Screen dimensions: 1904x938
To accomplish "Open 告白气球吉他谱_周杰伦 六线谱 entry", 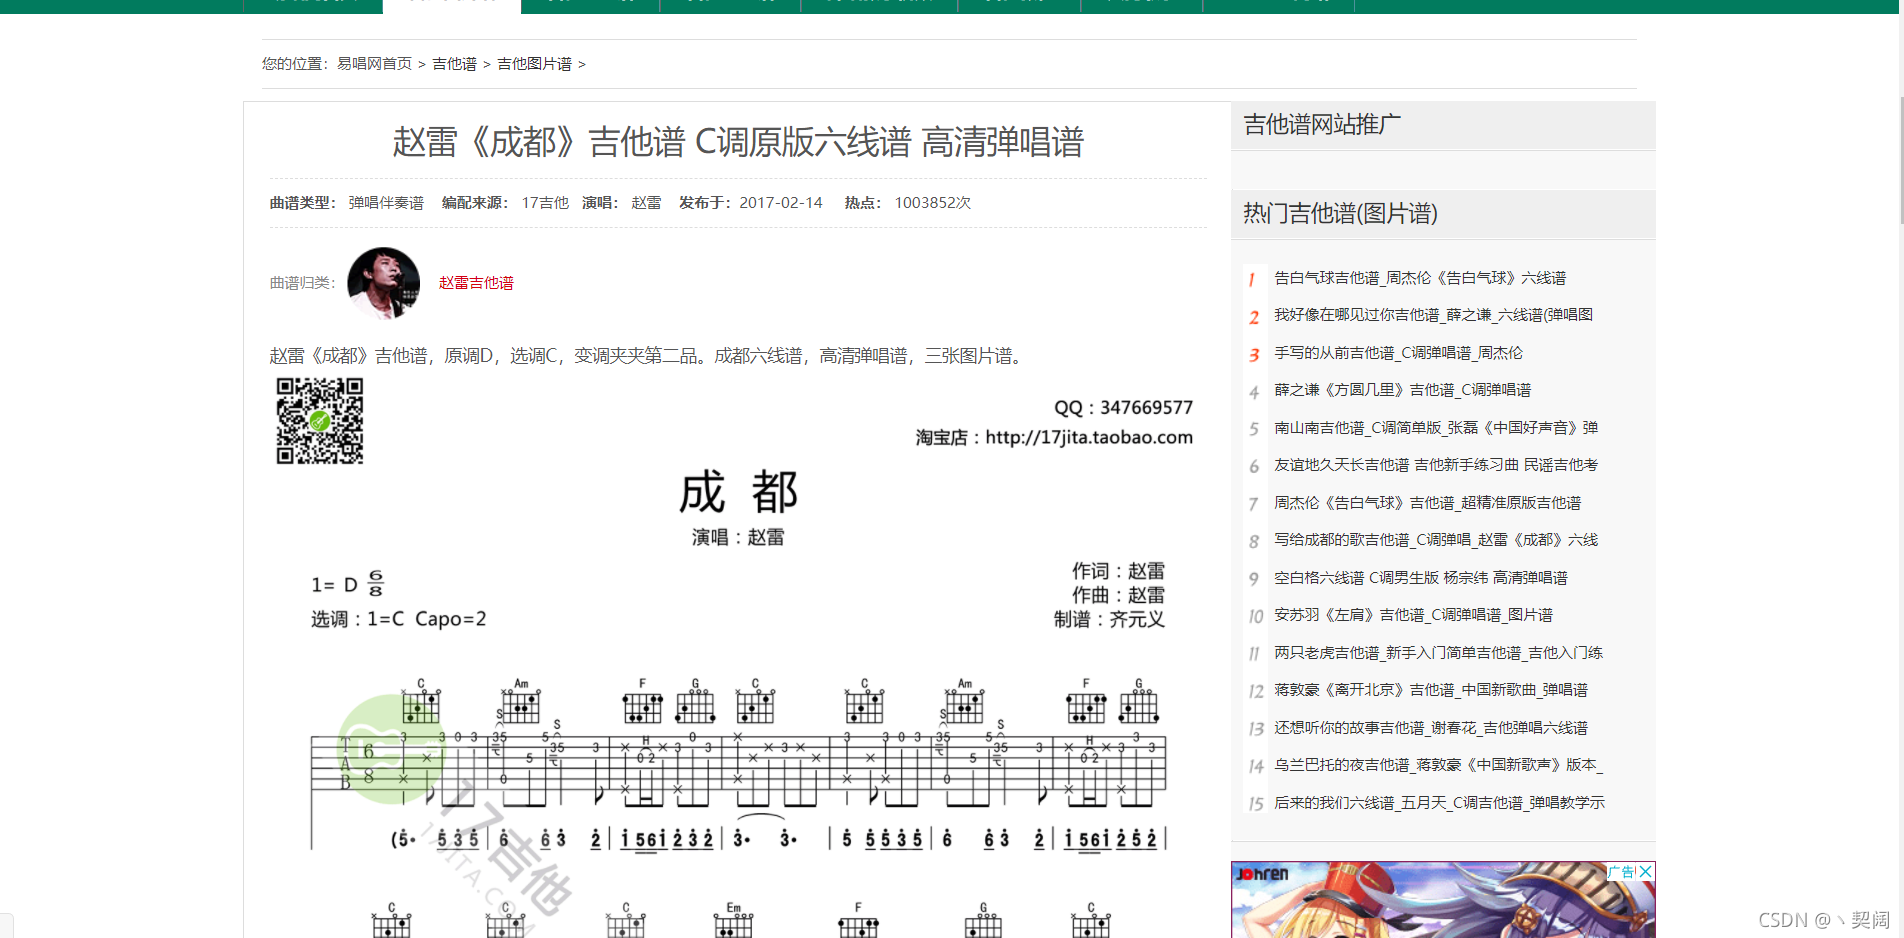I will coord(1420,278).
